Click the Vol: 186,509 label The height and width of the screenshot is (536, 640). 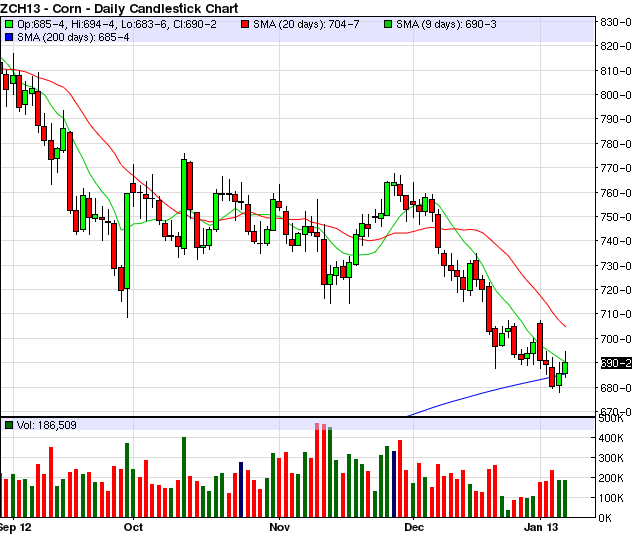[47, 425]
